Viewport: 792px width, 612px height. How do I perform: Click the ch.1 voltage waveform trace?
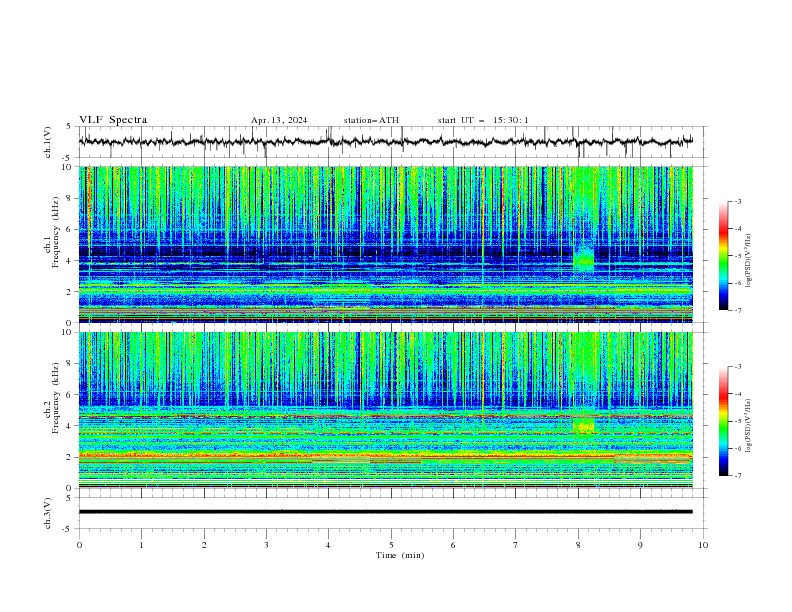(x=385, y=141)
